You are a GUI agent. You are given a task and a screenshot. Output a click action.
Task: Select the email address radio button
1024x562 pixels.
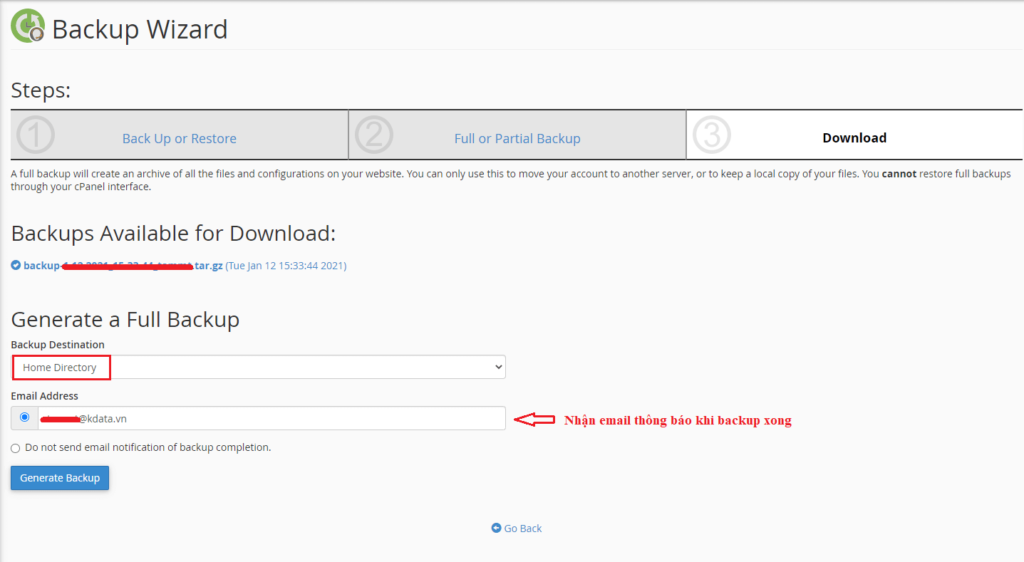tap(24, 417)
